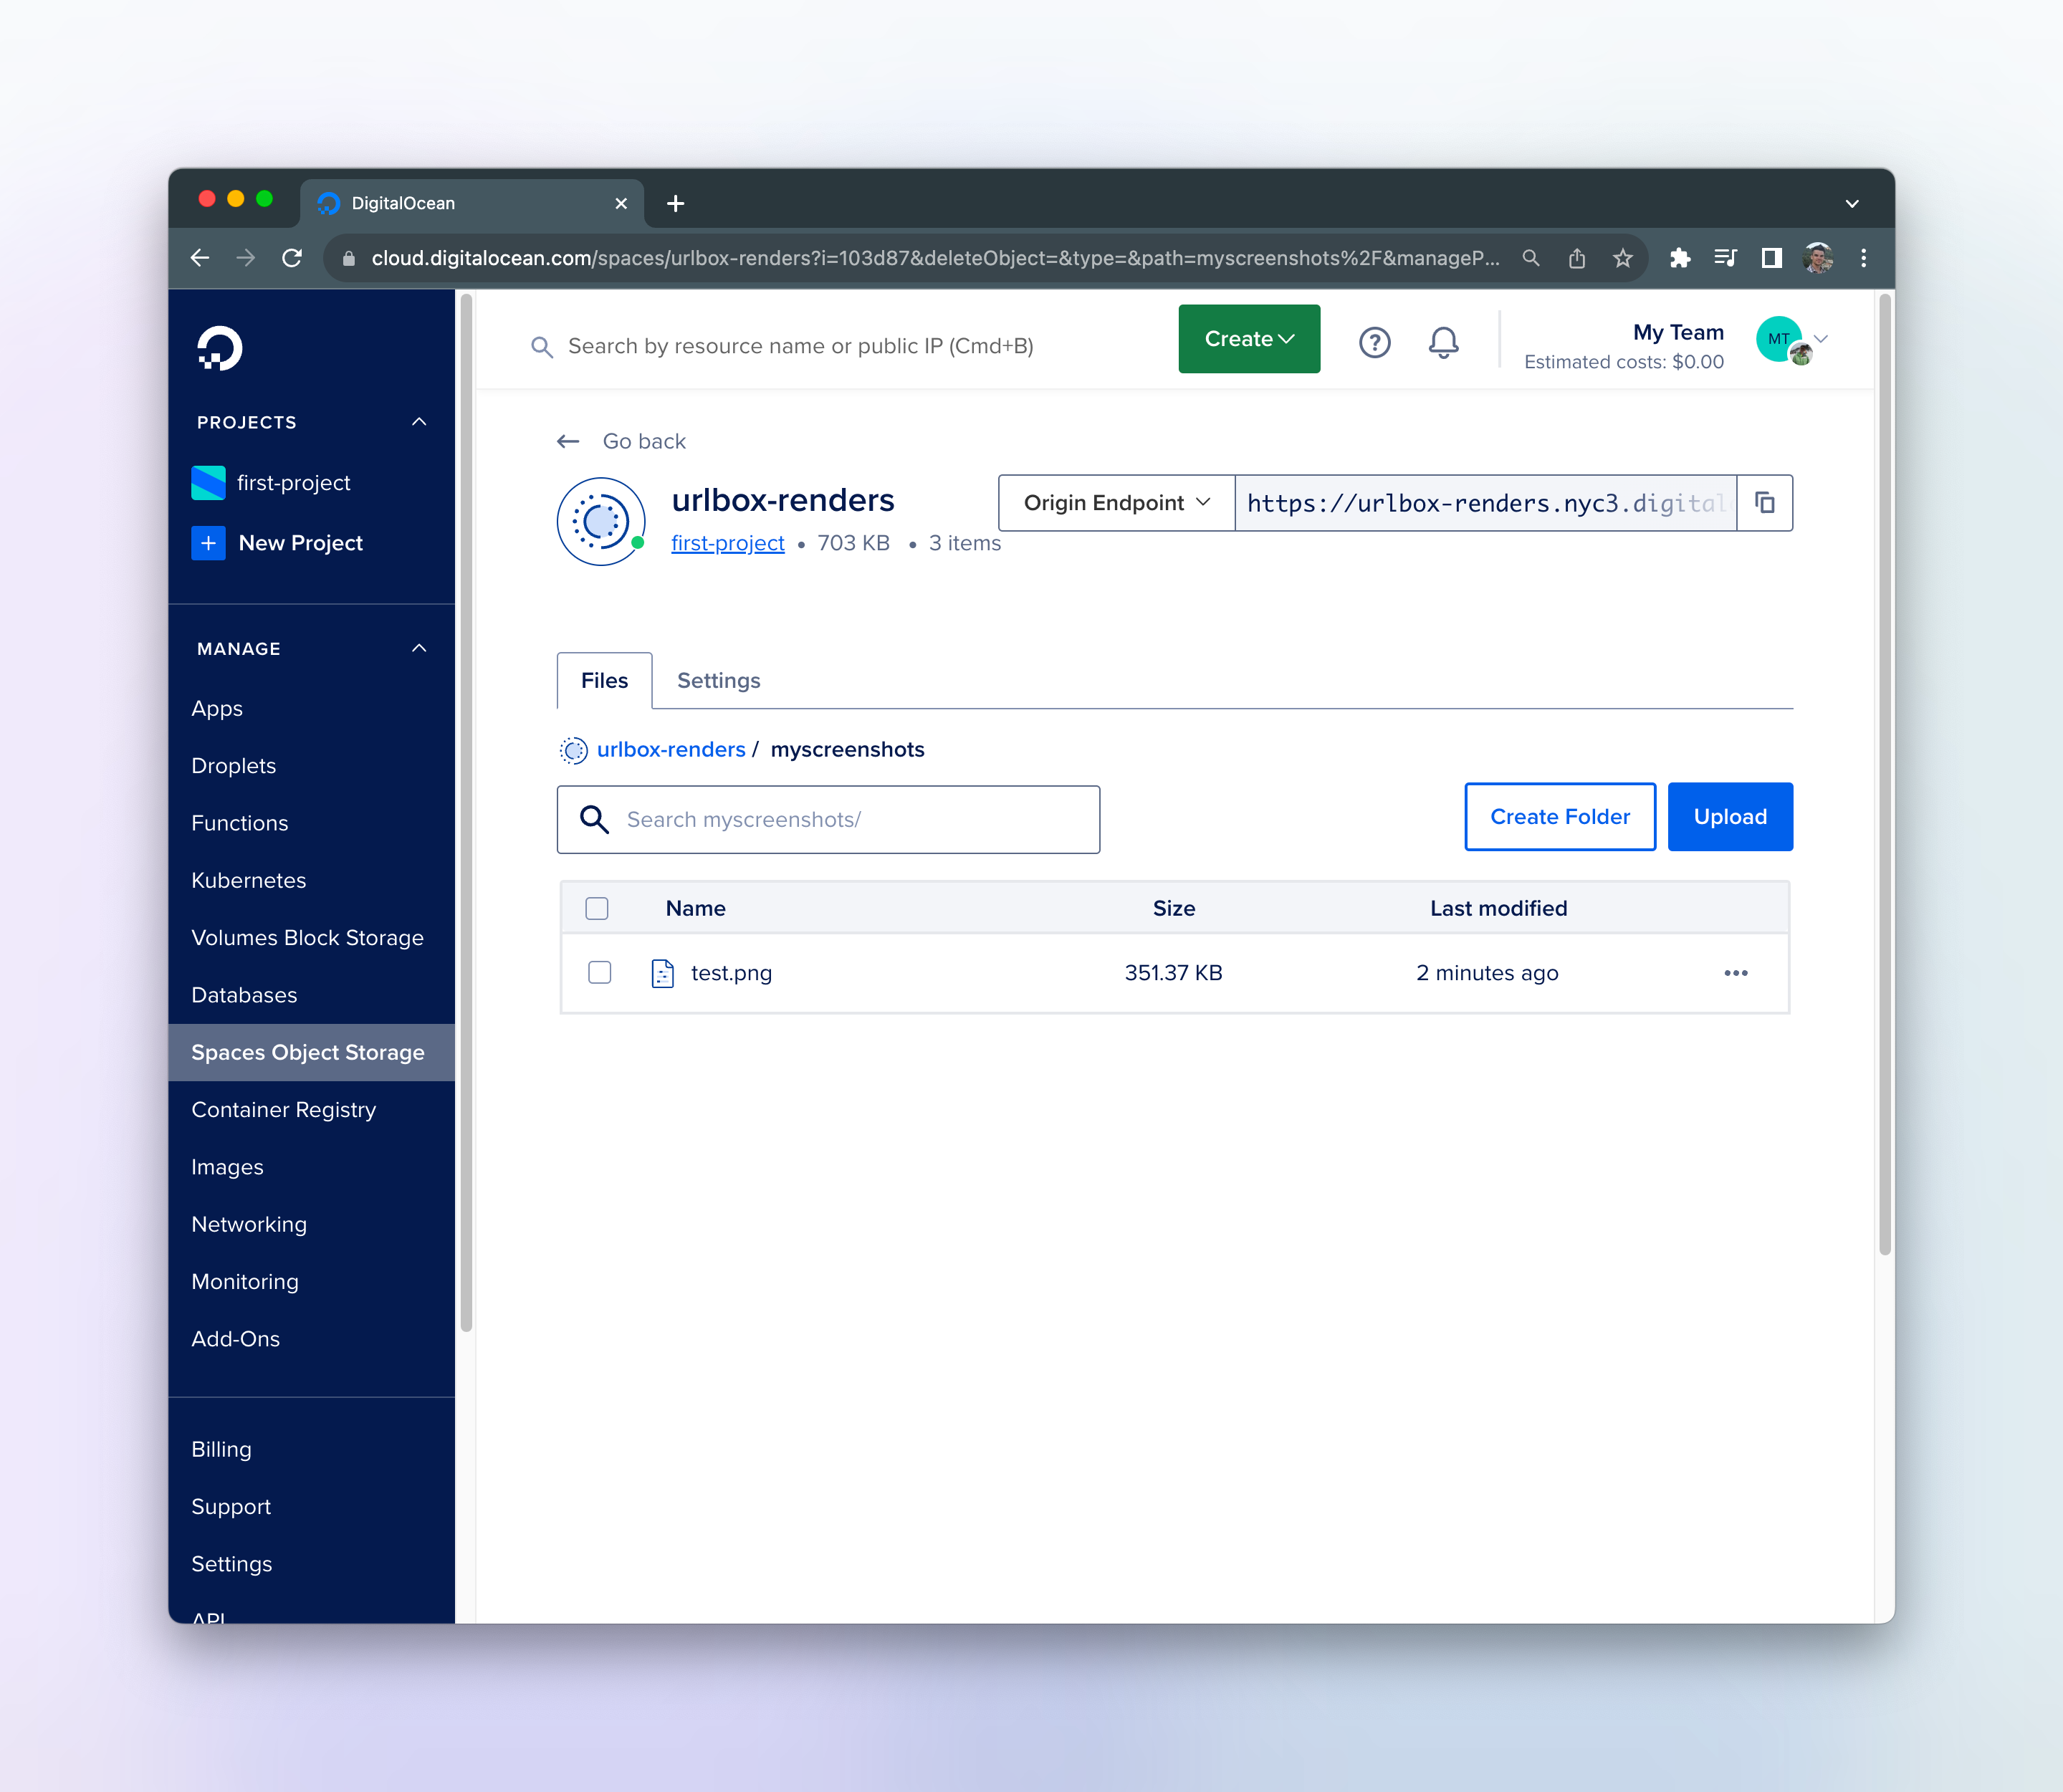Open the Create dropdown button

pos(1248,339)
